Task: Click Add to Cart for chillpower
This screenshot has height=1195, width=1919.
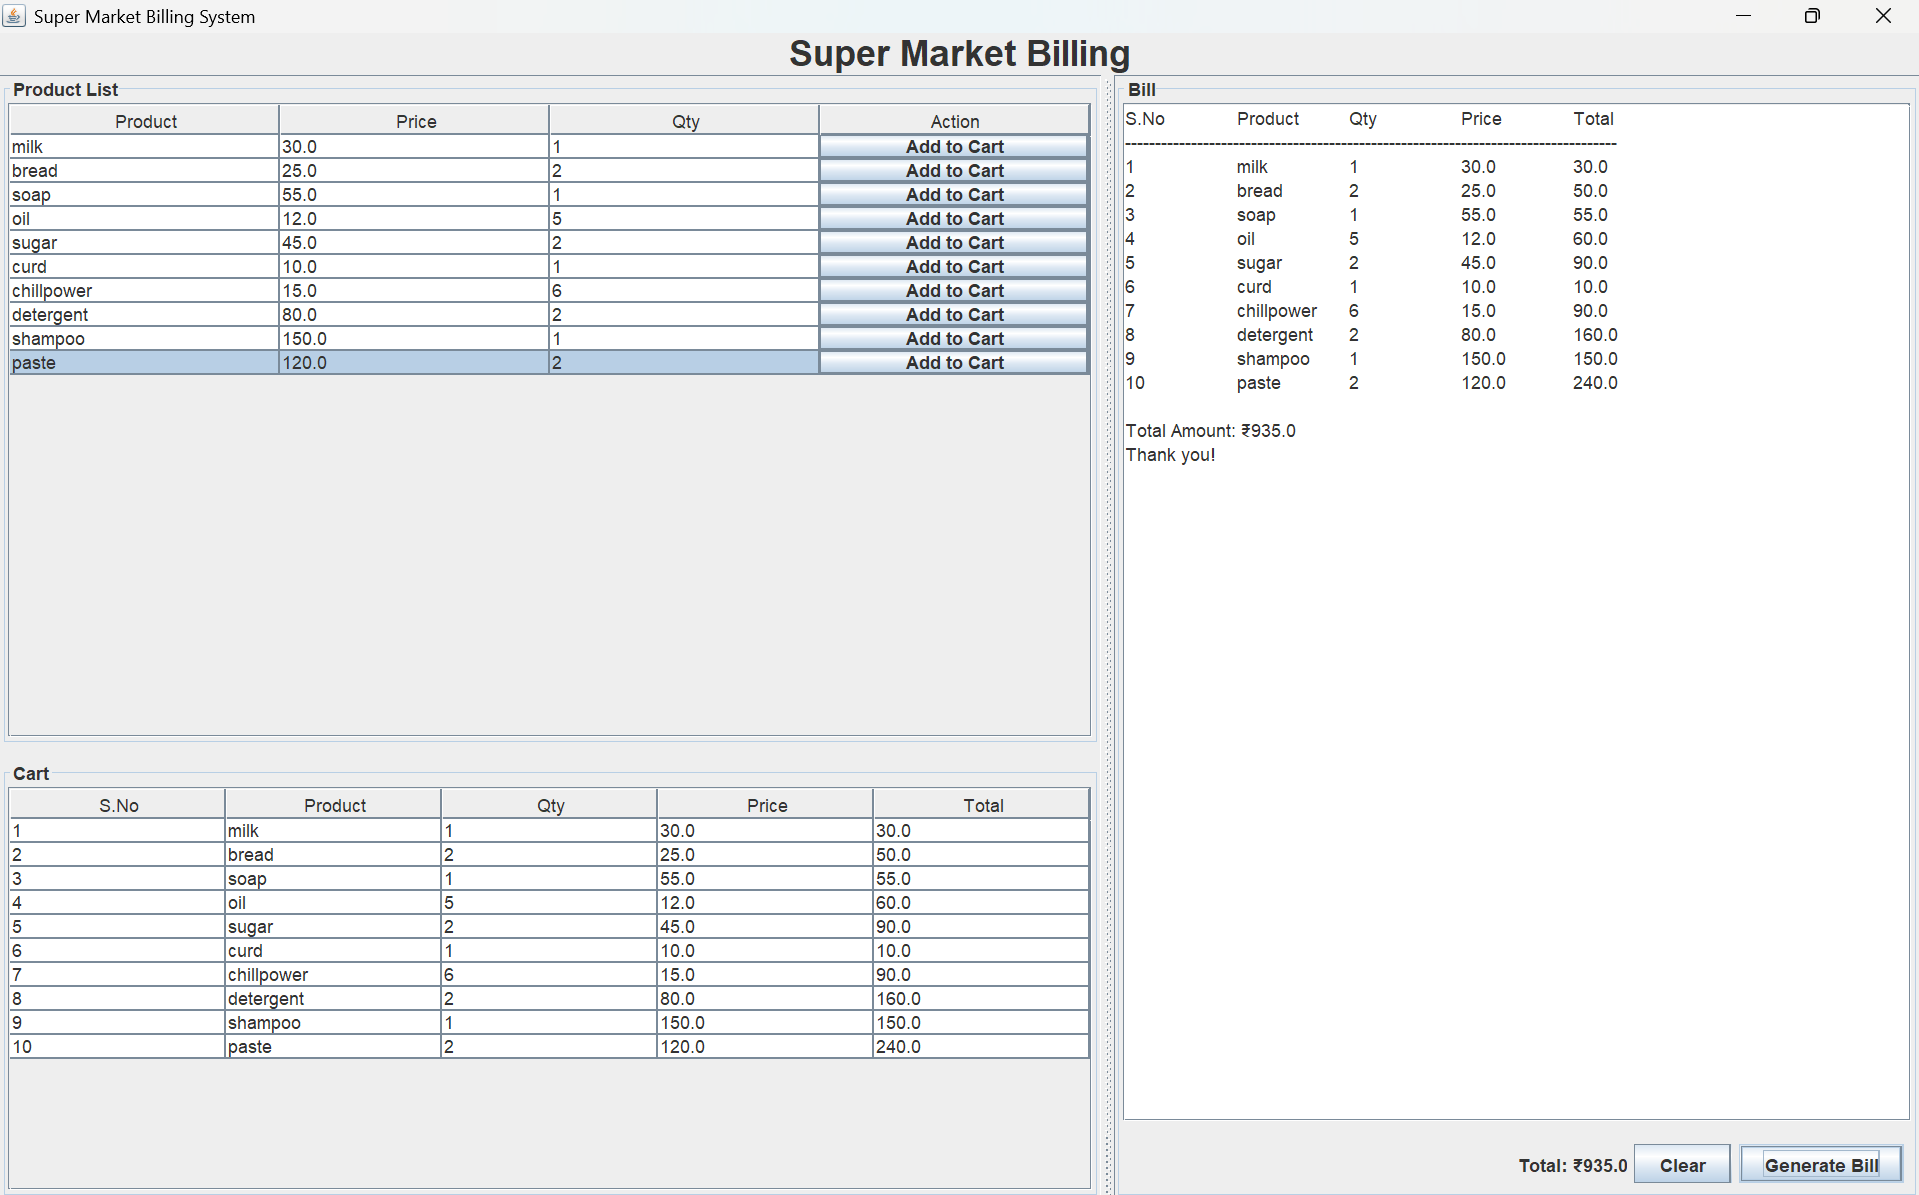Action: [x=954, y=291]
